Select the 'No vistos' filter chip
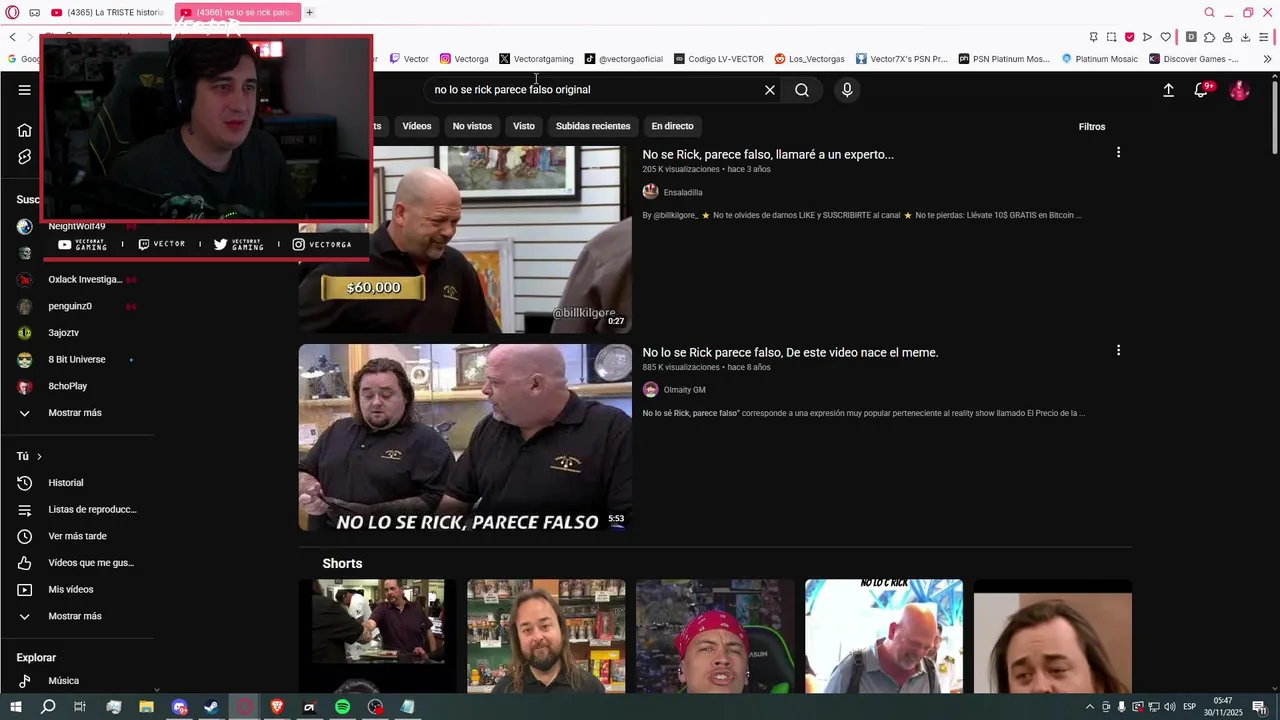The image size is (1280, 720). pyautogui.click(x=472, y=126)
